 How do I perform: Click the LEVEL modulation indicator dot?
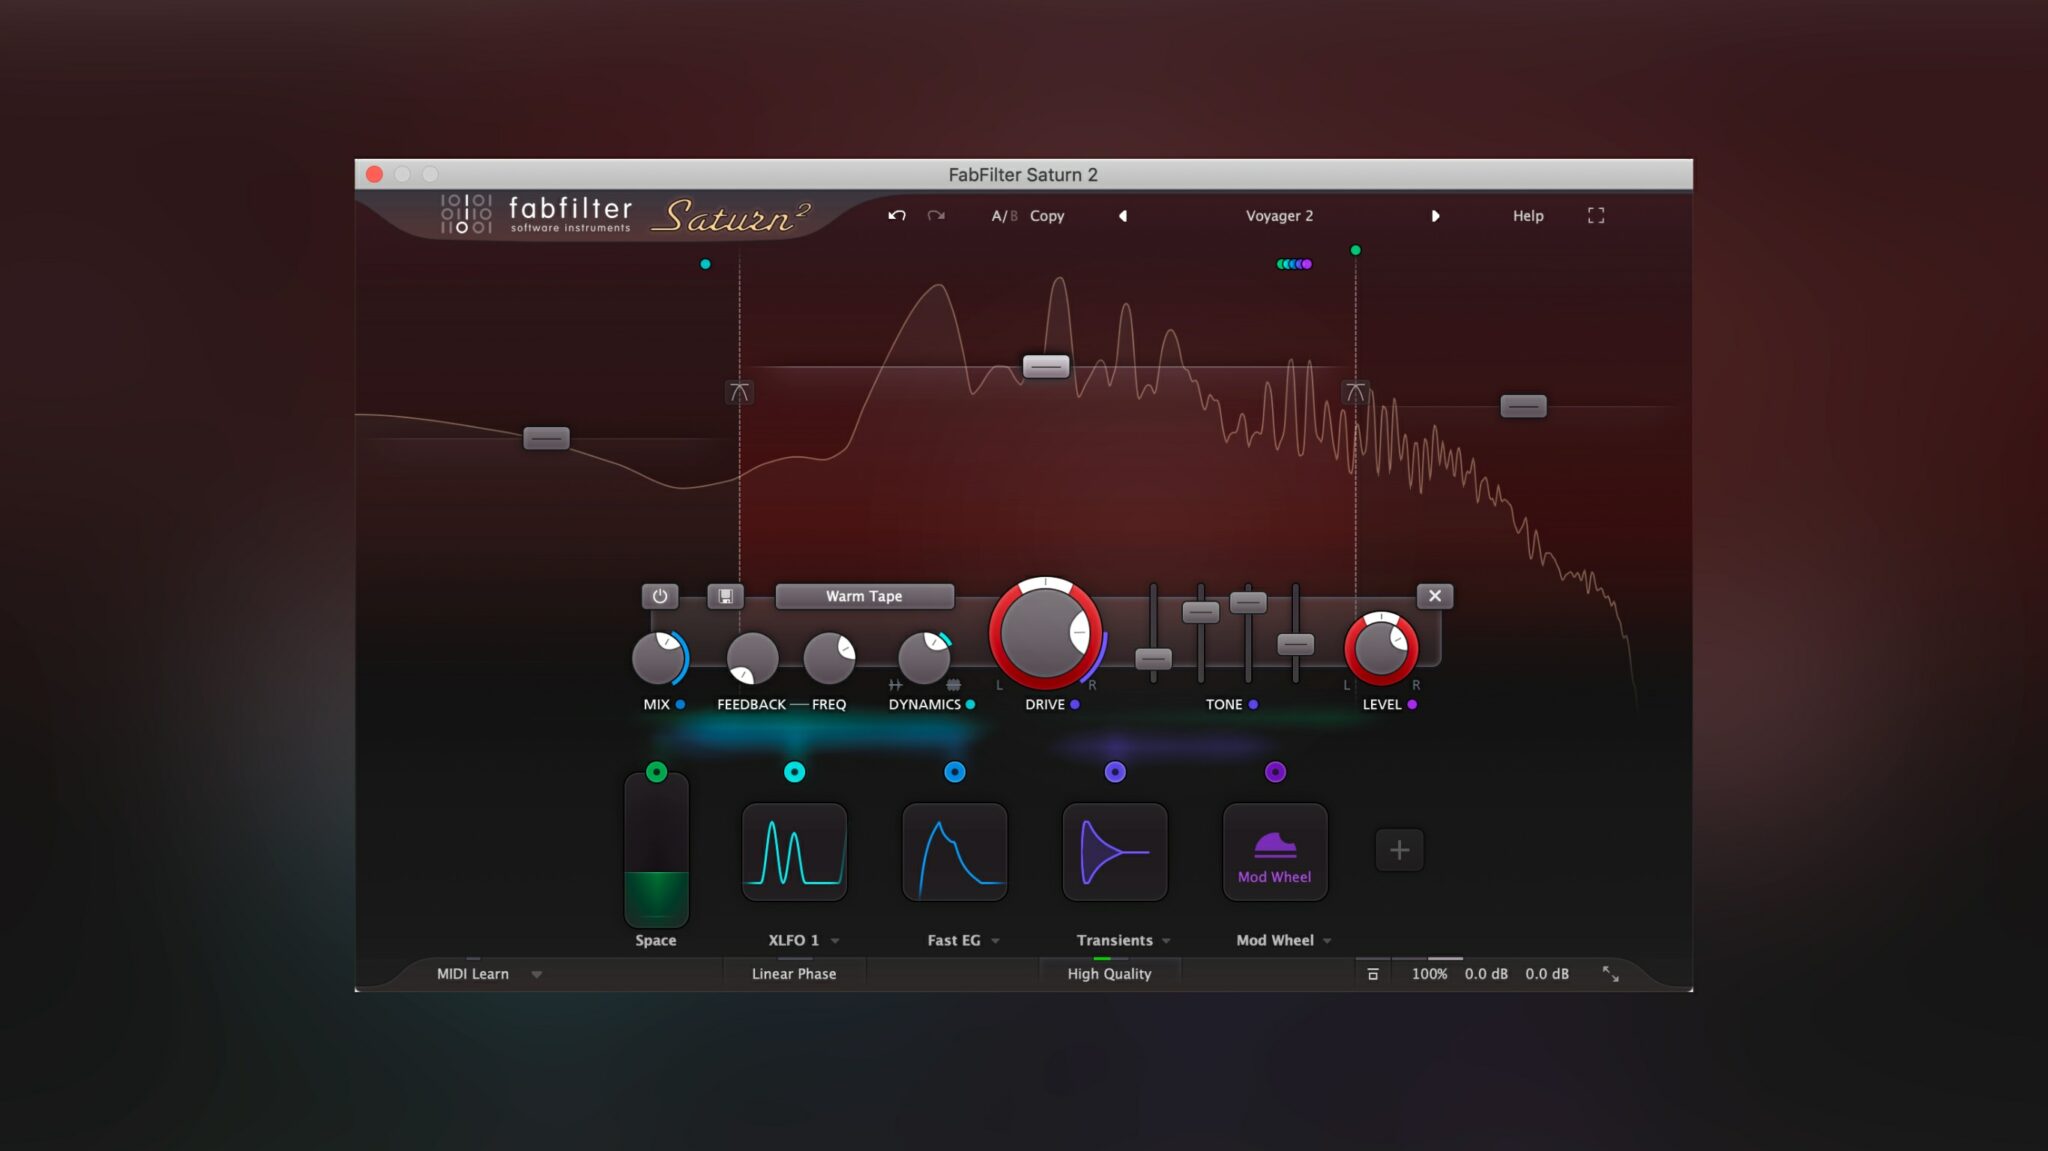tap(1412, 705)
